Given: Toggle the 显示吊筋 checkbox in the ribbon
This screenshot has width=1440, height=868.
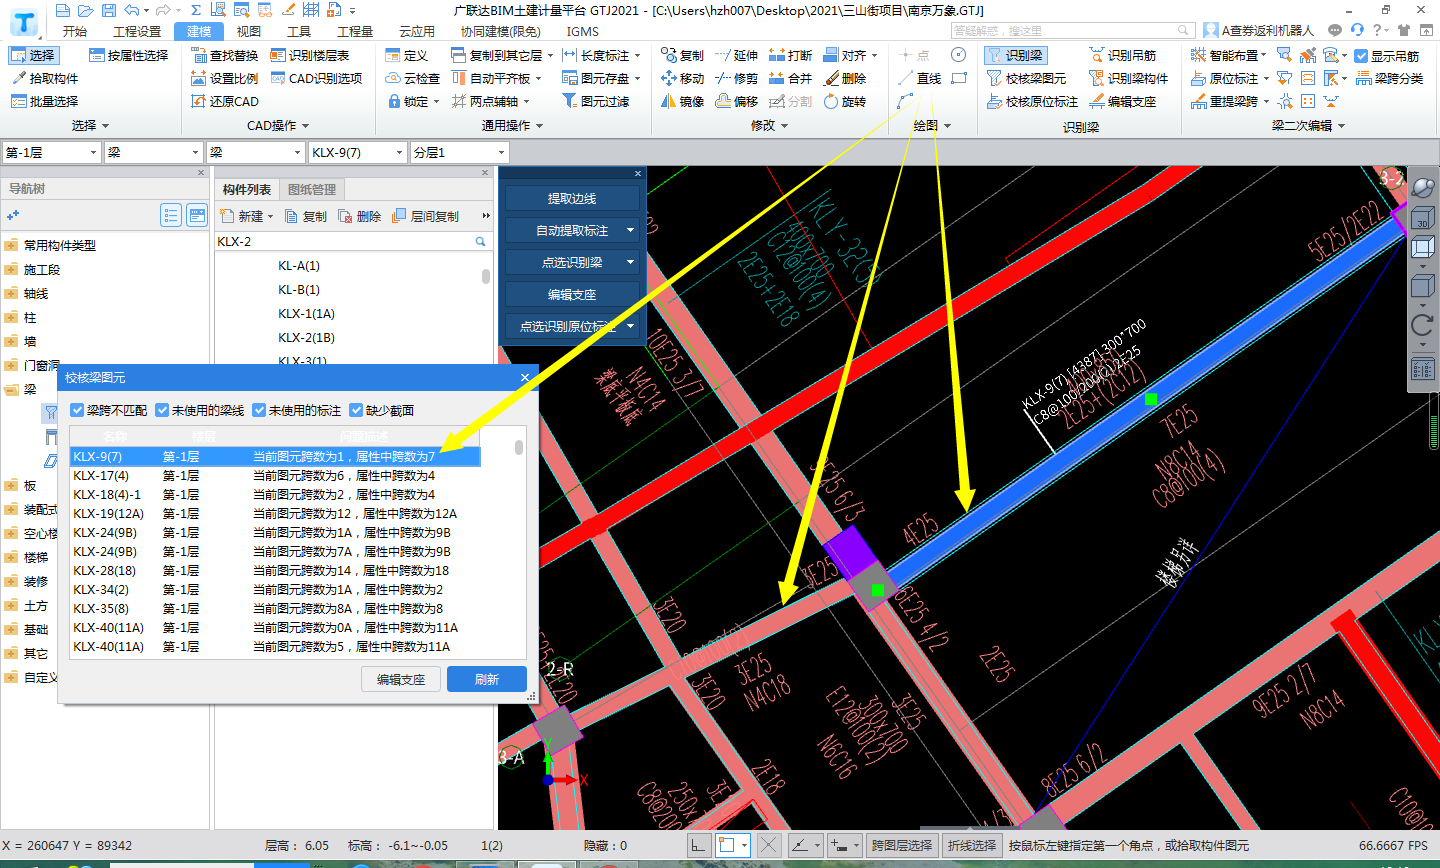Looking at the screenshot, I should click(x=1361, y=56).
